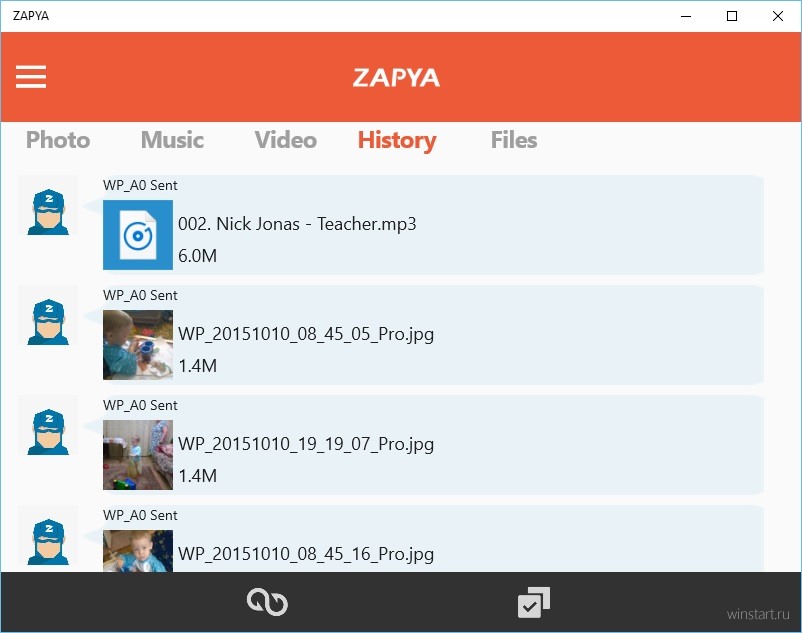Screen dimensions: 802x633
Task: Click 1.4M size under 19_19_07 photo
Action: (197, 476)
